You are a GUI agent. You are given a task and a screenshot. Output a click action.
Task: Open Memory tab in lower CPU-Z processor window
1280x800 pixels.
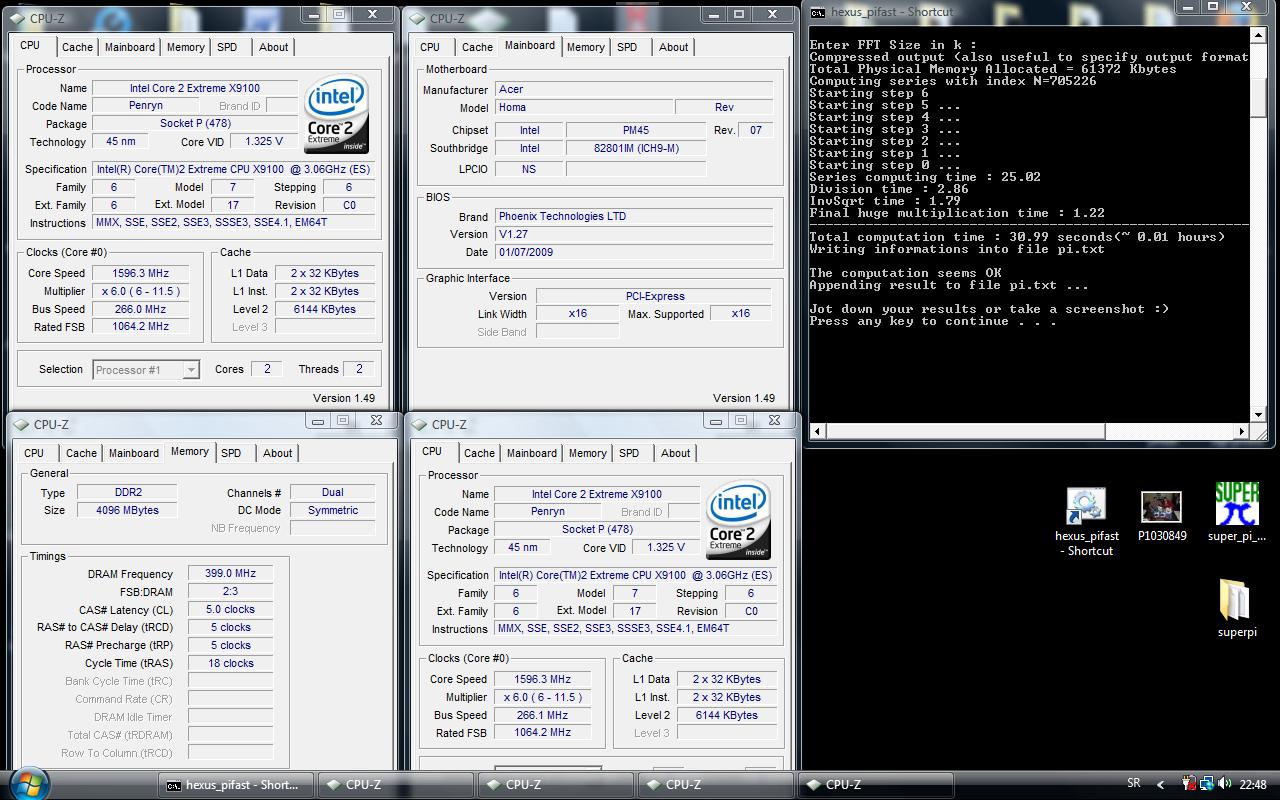(x=588, y=453)
